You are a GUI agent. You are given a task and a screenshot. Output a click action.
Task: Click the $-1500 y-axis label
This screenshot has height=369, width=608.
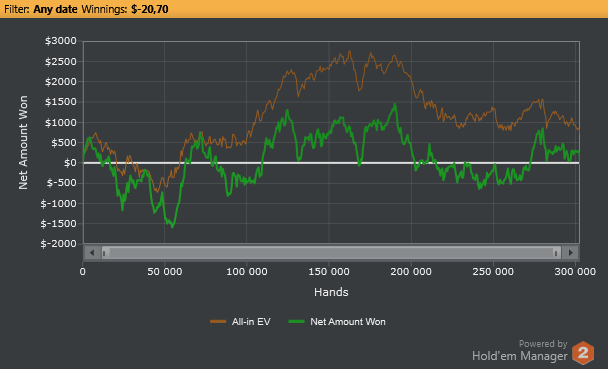[59, 223]
